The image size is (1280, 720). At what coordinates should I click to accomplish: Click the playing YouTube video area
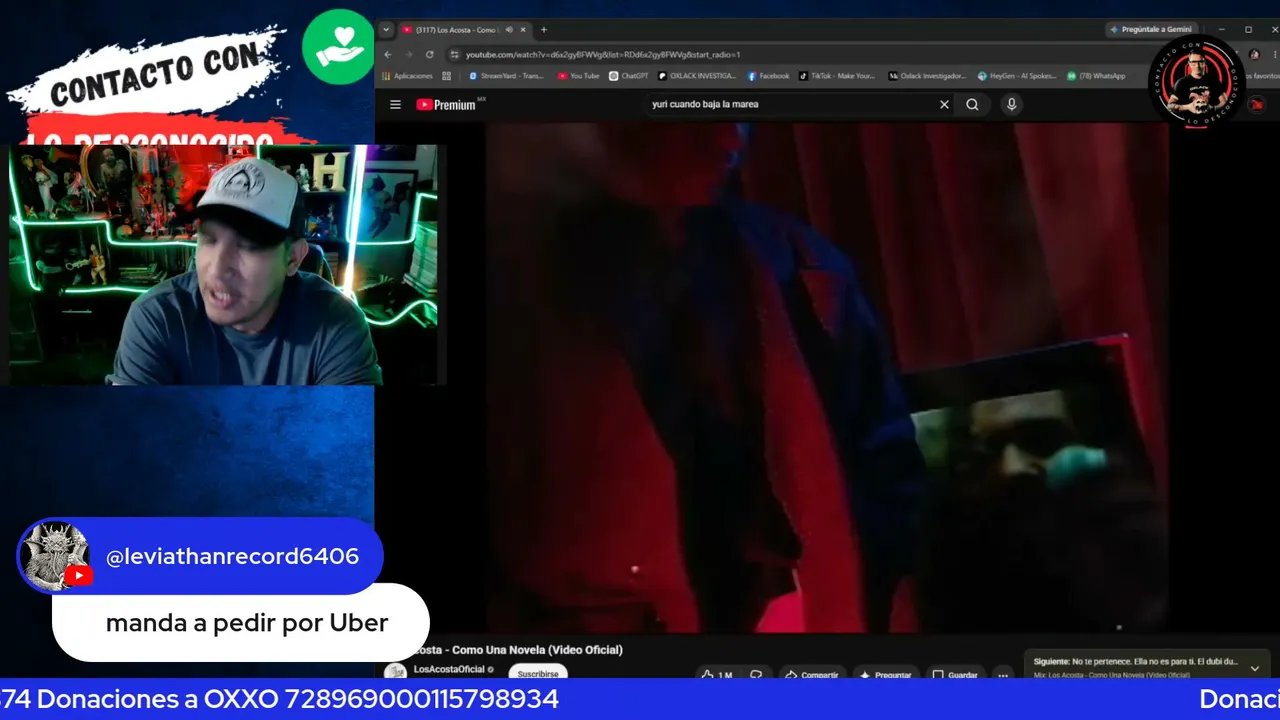827,378
